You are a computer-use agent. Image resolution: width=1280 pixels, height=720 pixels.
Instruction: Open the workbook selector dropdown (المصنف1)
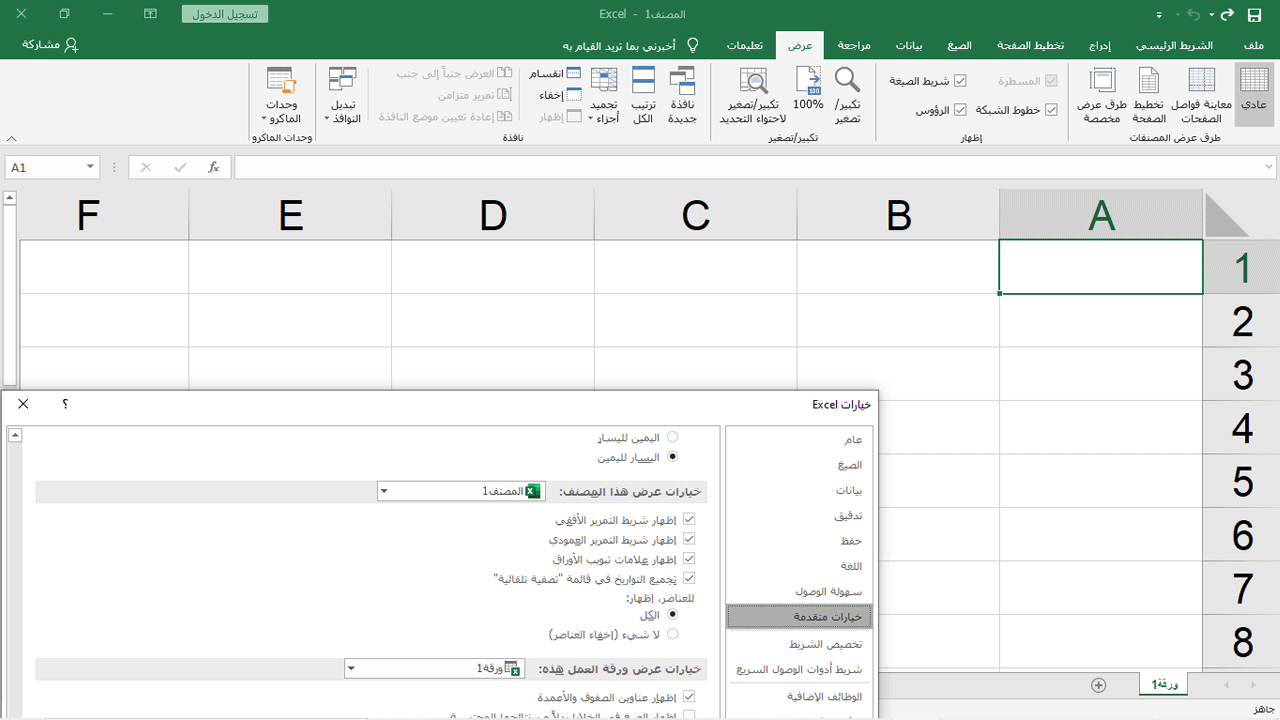click(x=384, y=491)
